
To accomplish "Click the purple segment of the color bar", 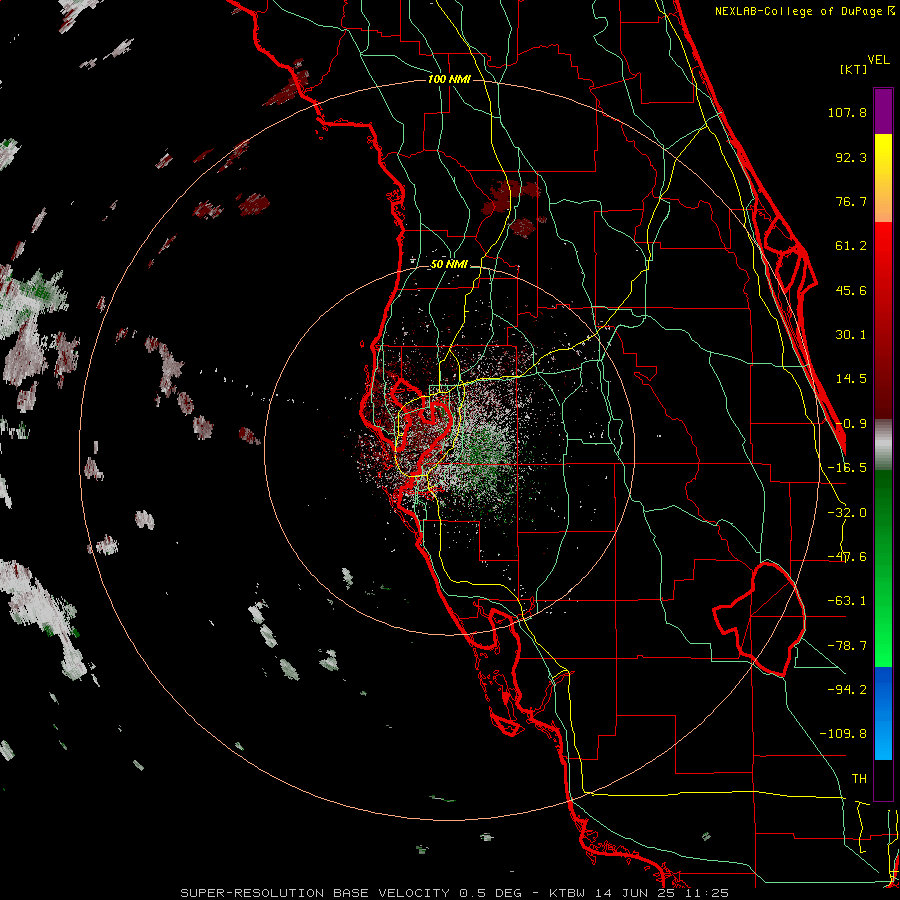I will point(883,112).
